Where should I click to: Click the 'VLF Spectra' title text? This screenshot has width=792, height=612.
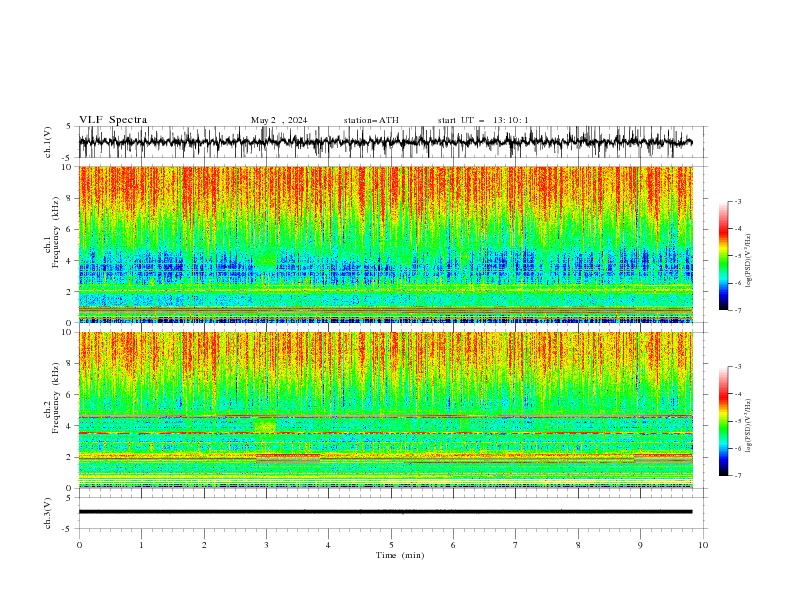(x=113, y=120)
